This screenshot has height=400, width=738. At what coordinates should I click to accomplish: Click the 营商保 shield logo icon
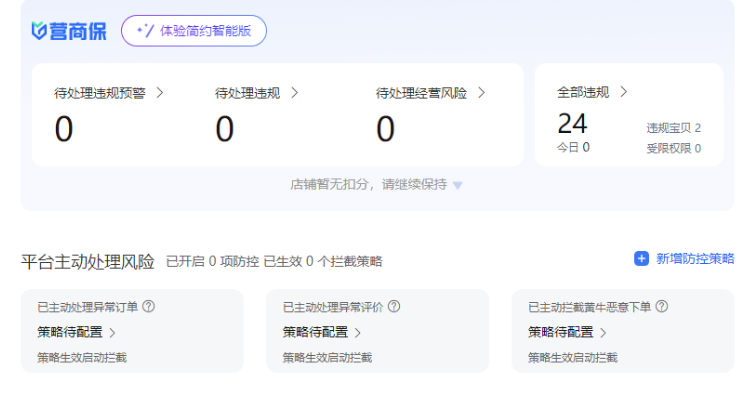[40, 31]
